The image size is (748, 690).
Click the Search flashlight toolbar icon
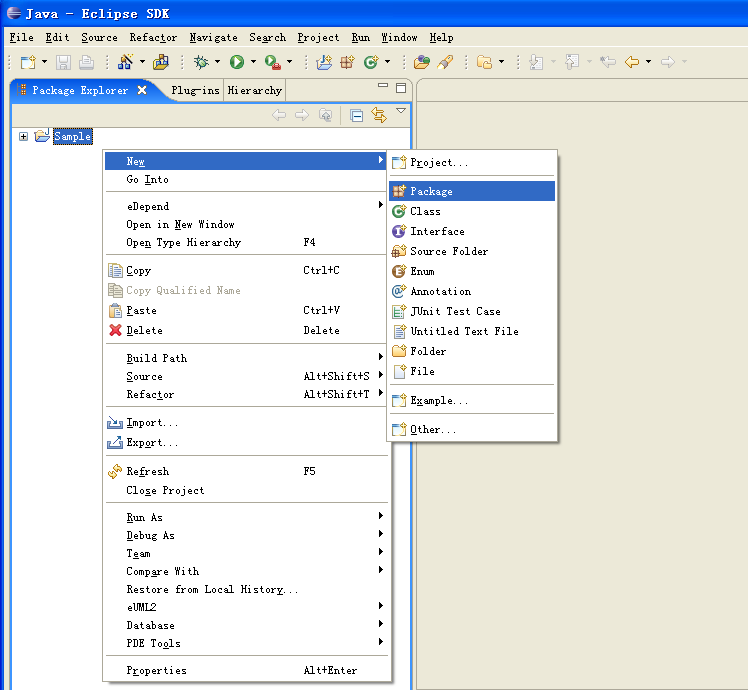point(445,62)
